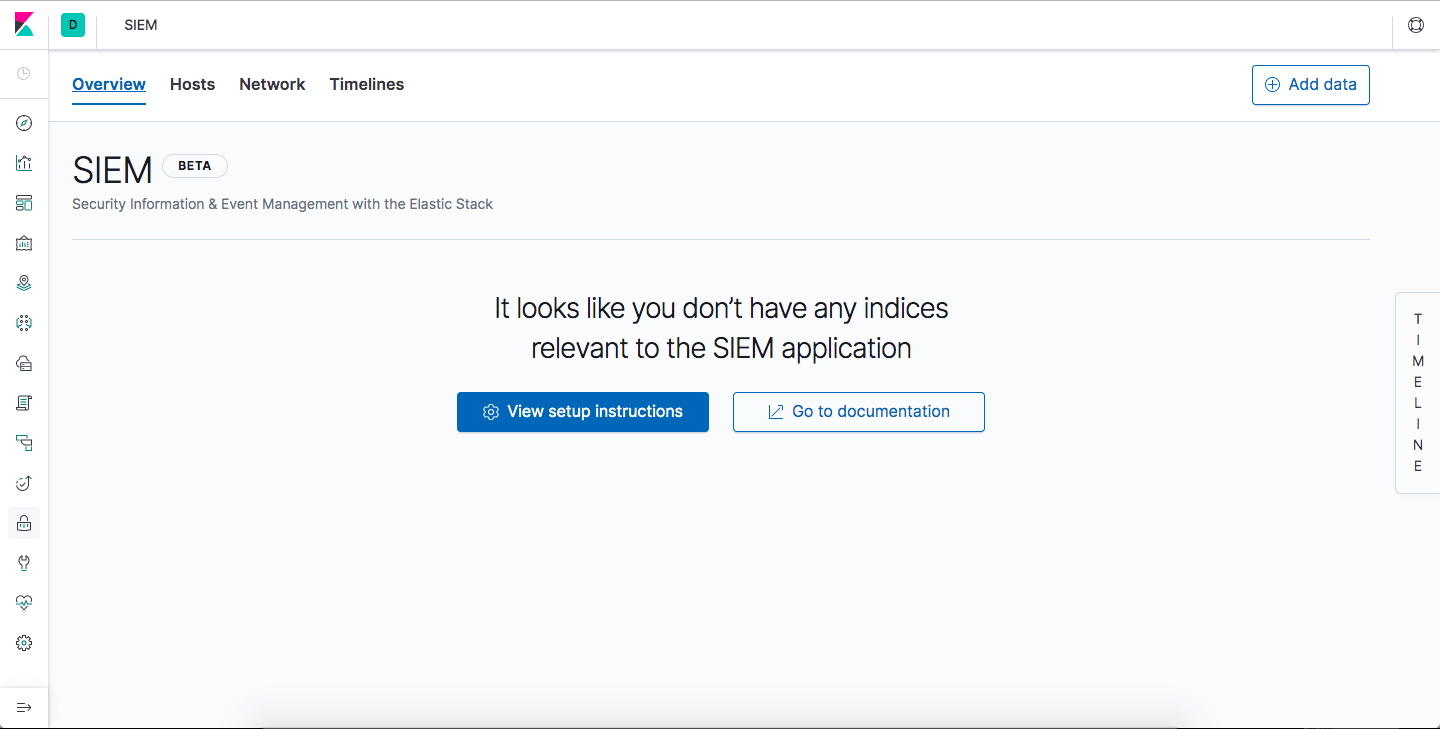The height and width of the screenshot is (729, 1440).
Task: Open Dashboard icon in sidebar
Action: (24, 203)
